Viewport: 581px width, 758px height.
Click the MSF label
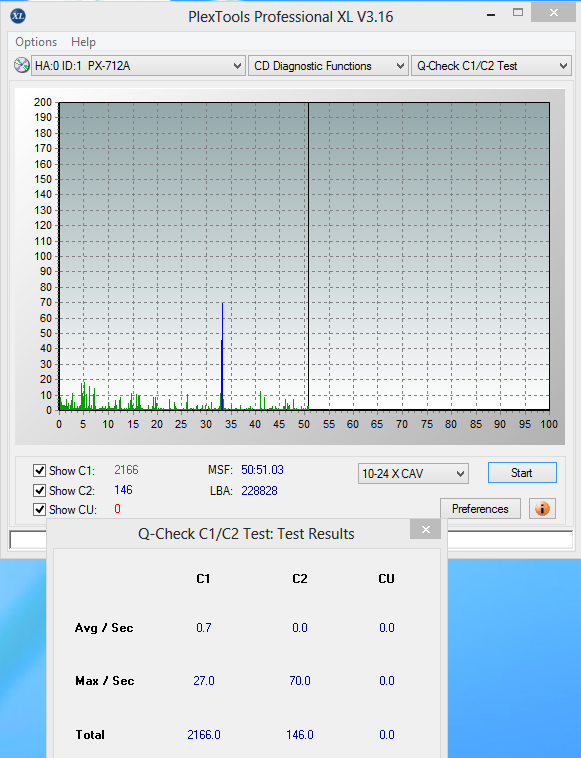pos(220,470)
